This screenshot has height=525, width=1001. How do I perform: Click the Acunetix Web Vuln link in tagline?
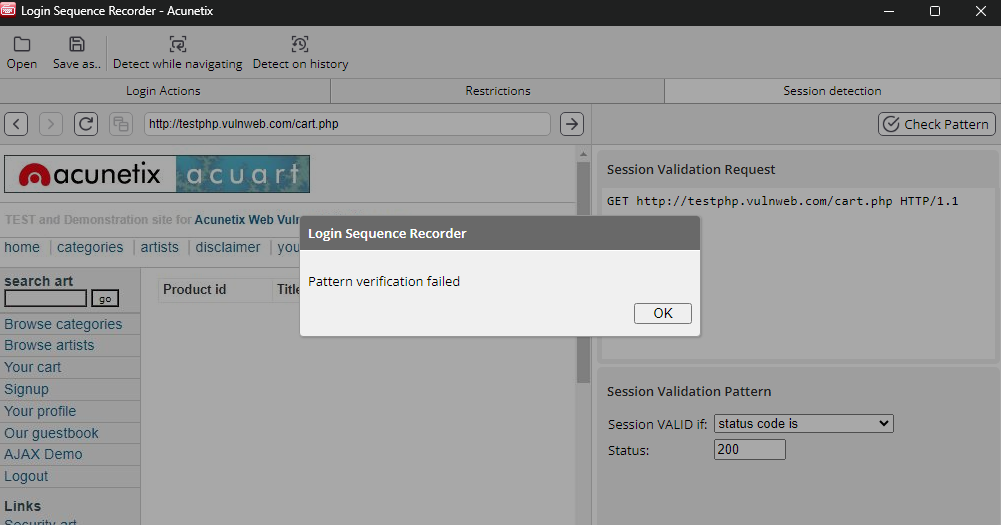247,220
